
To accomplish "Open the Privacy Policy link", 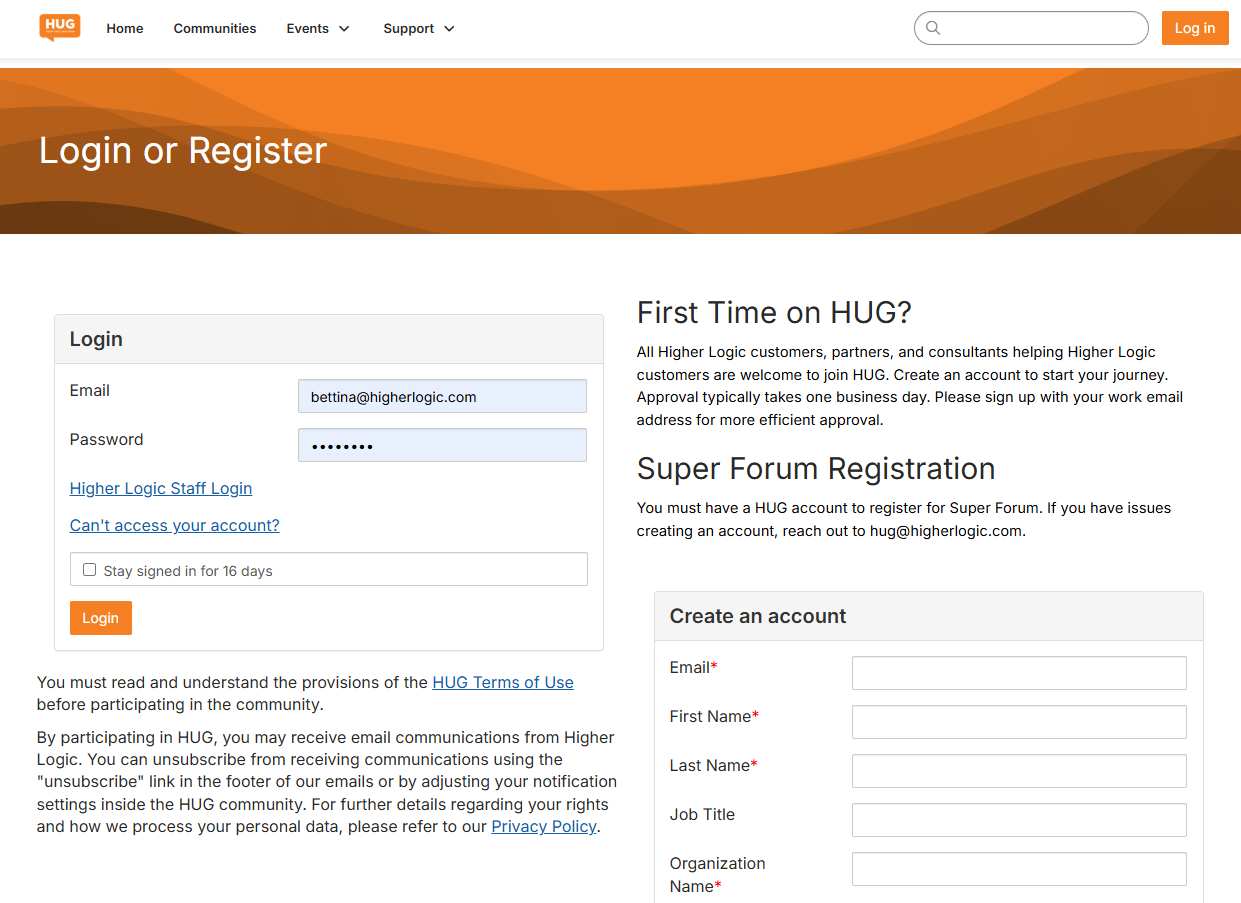I will (x=544, y=826).
